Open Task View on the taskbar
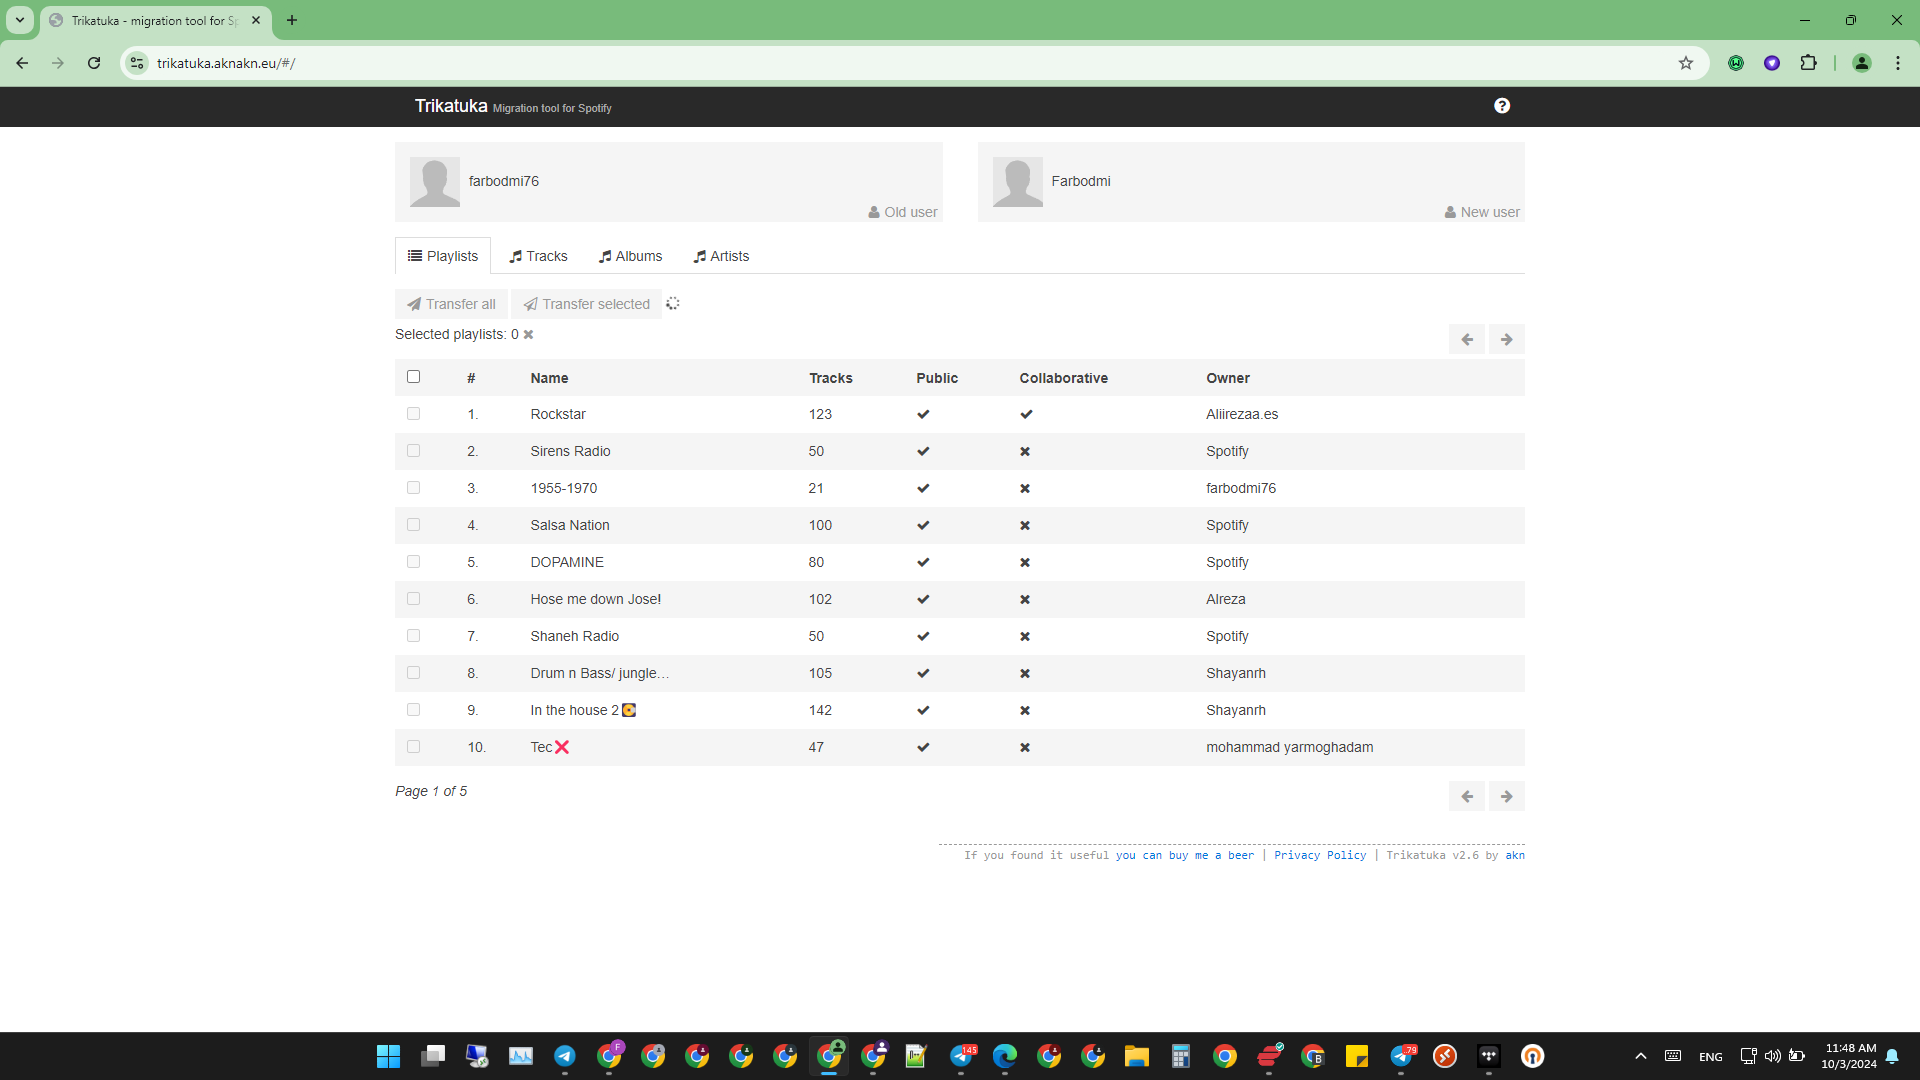 click(x=432, y=1056)
